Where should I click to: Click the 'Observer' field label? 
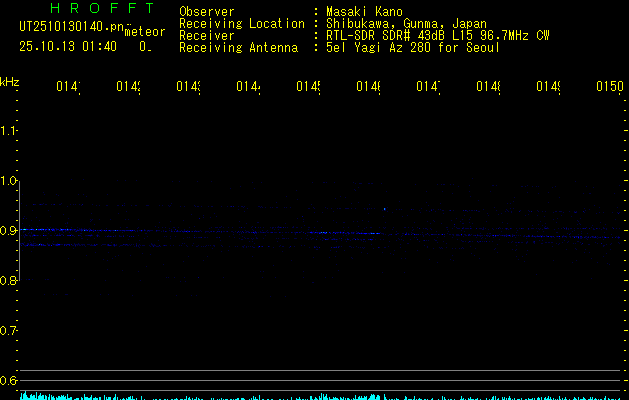coord(207,11)
